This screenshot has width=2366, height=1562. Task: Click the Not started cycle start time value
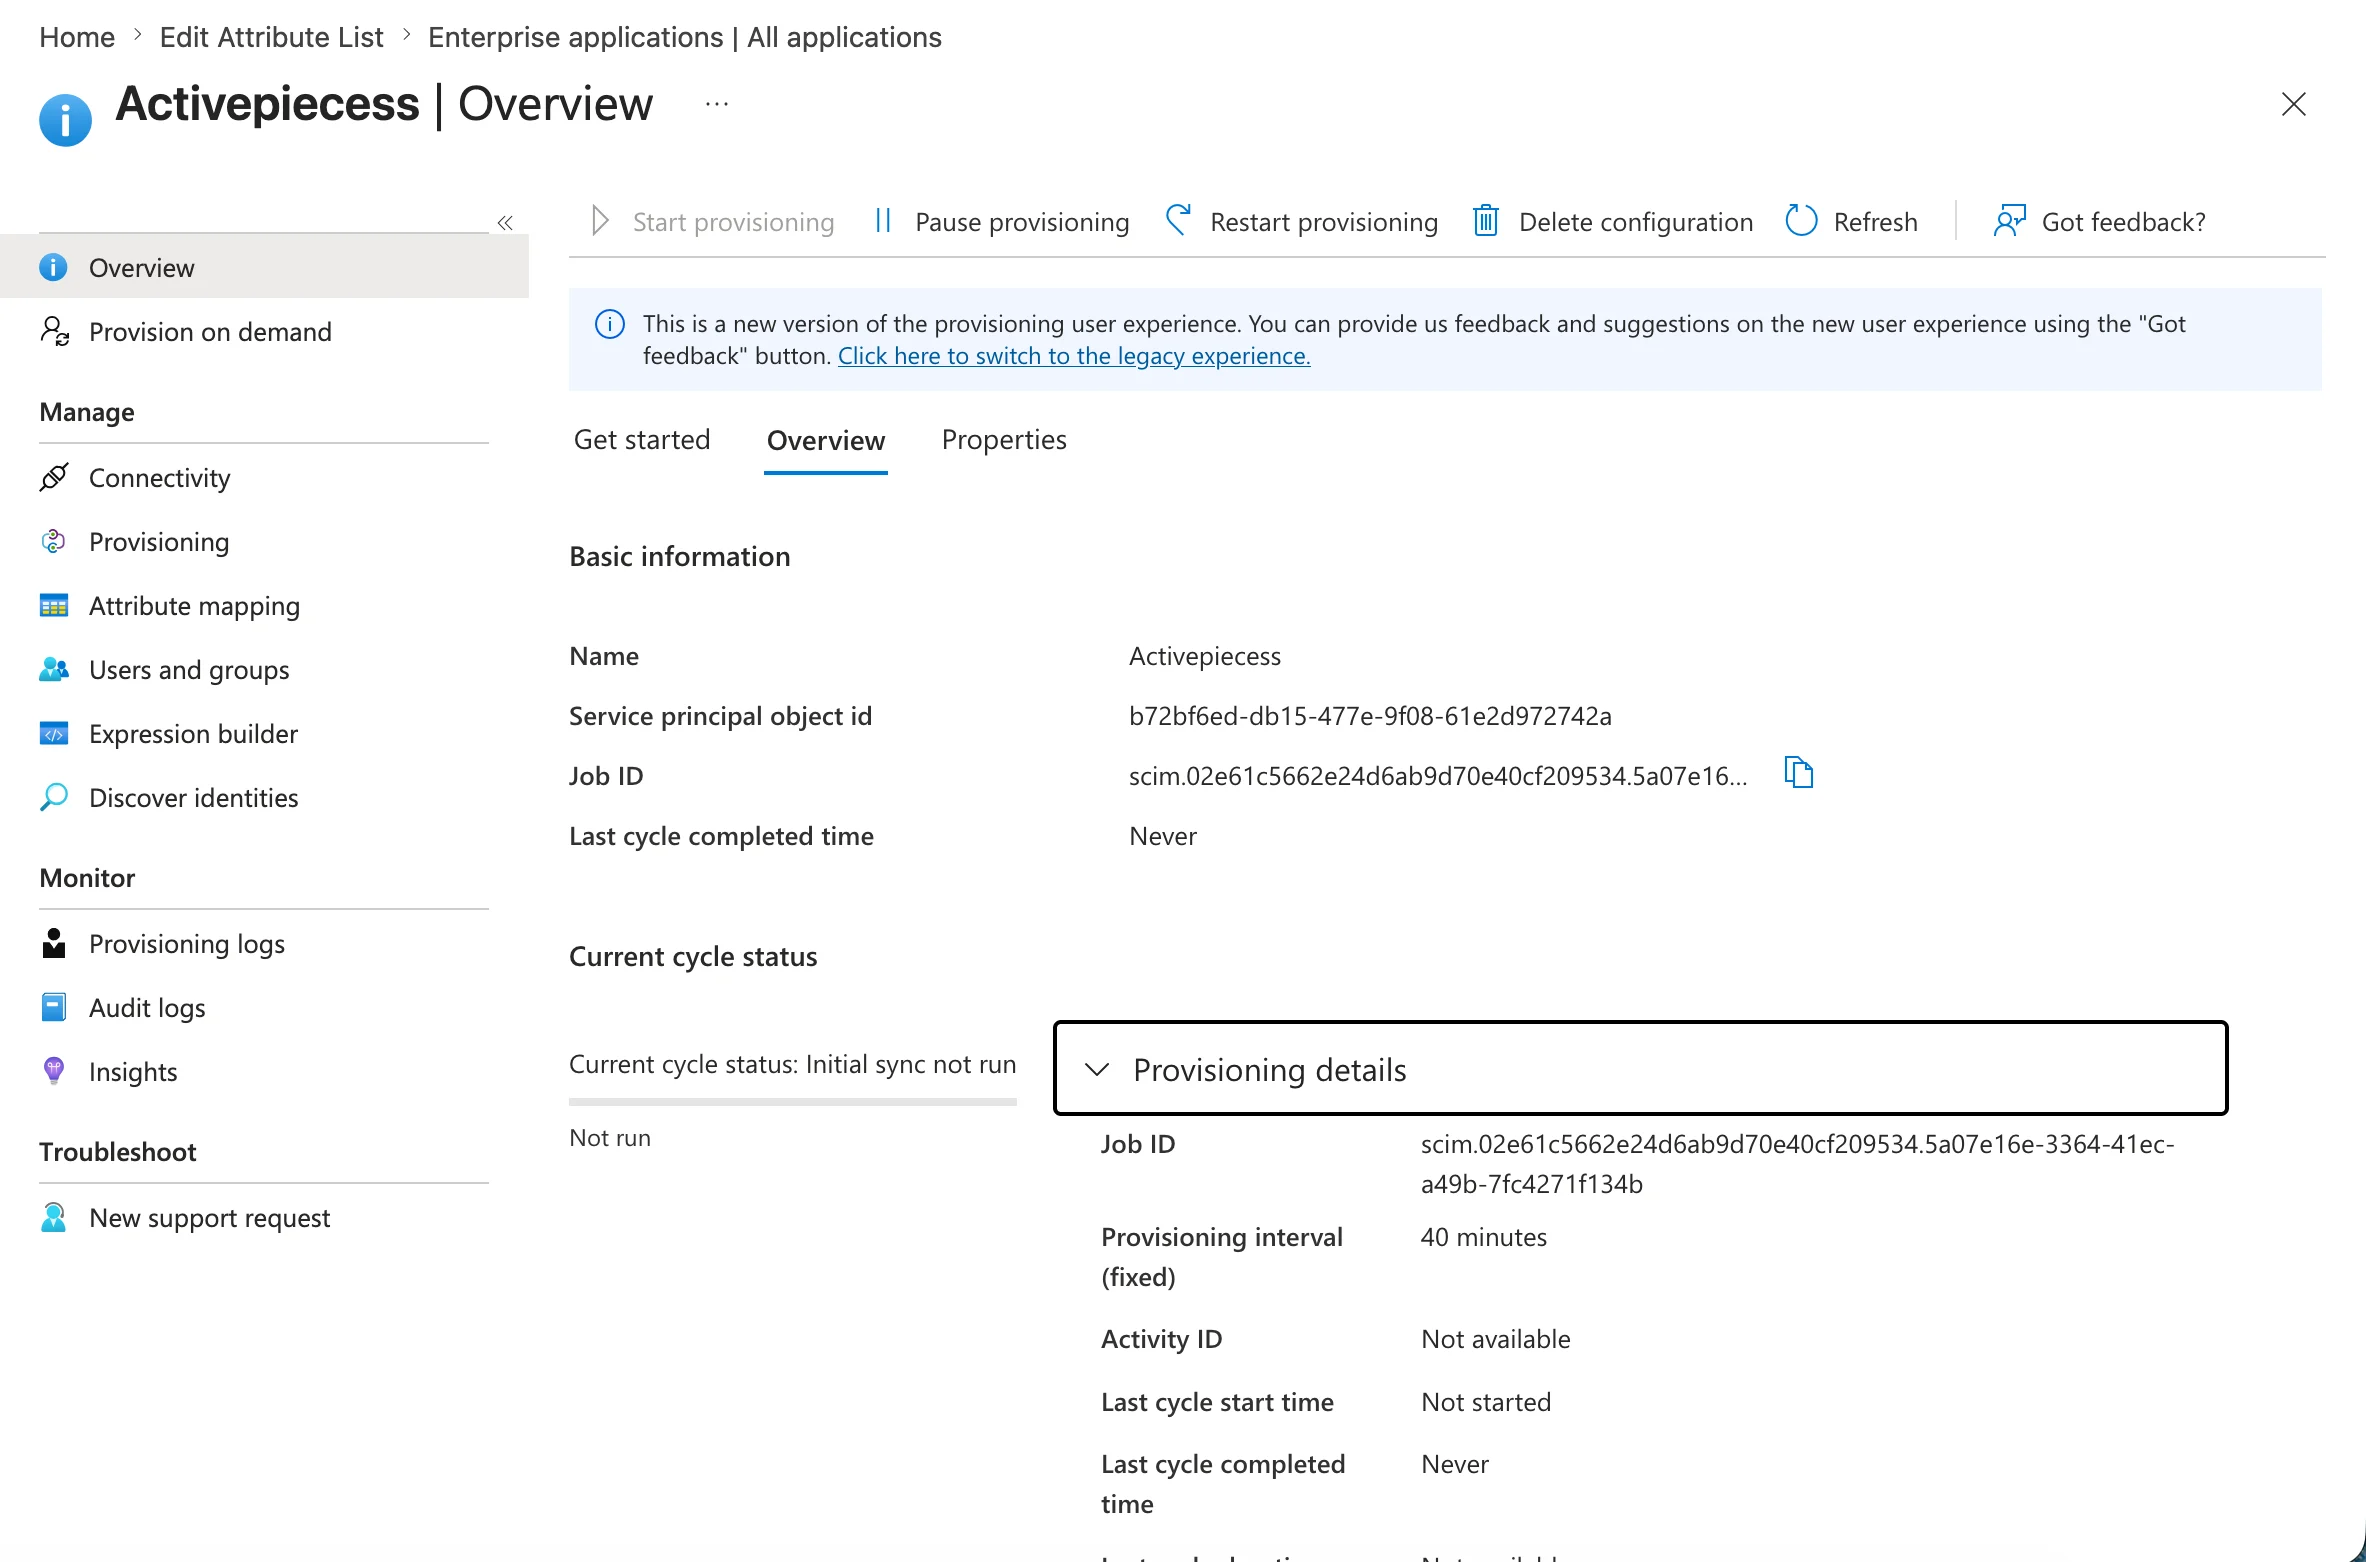pyautogui.click(x=1486, y=1402)
